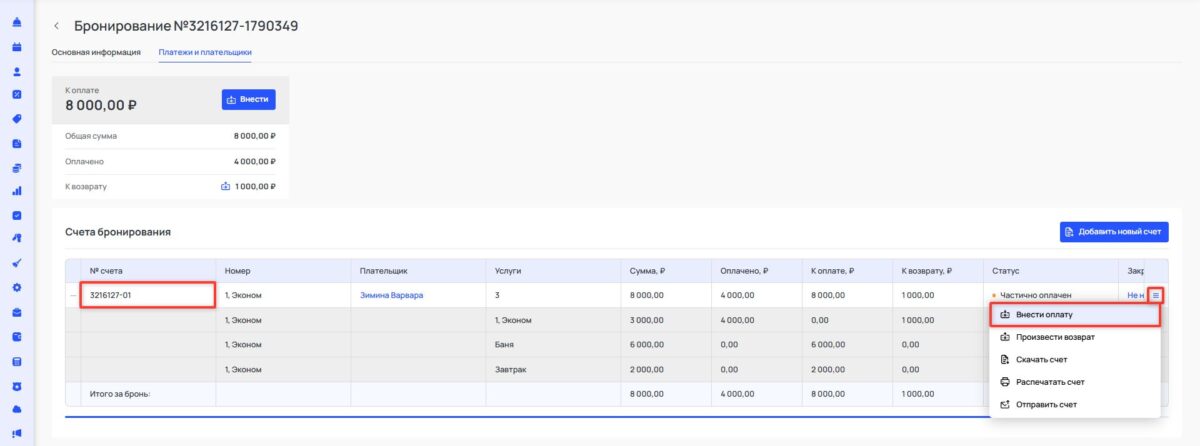
Task: Select Платежи и плательщики tab
Action: (x=204, y=52)
